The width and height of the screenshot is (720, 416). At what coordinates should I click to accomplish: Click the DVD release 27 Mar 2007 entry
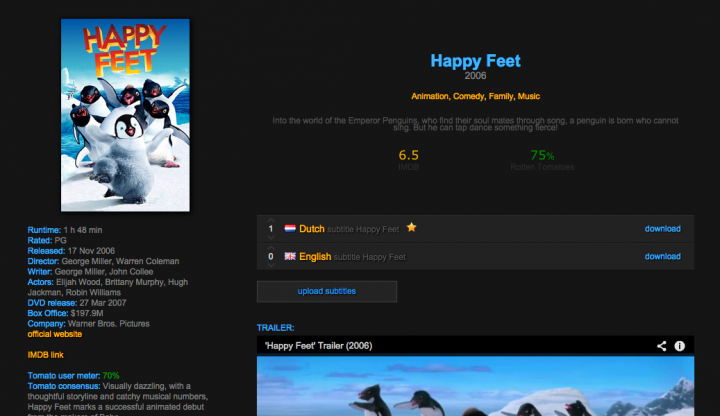point(77,303)
